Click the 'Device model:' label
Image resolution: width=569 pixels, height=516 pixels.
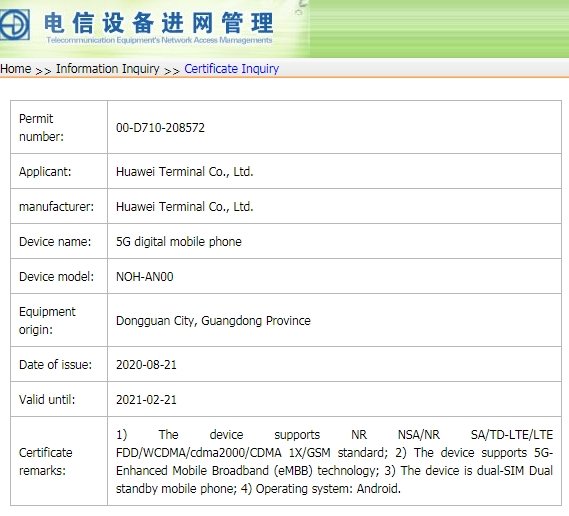[x=56, y=277]
